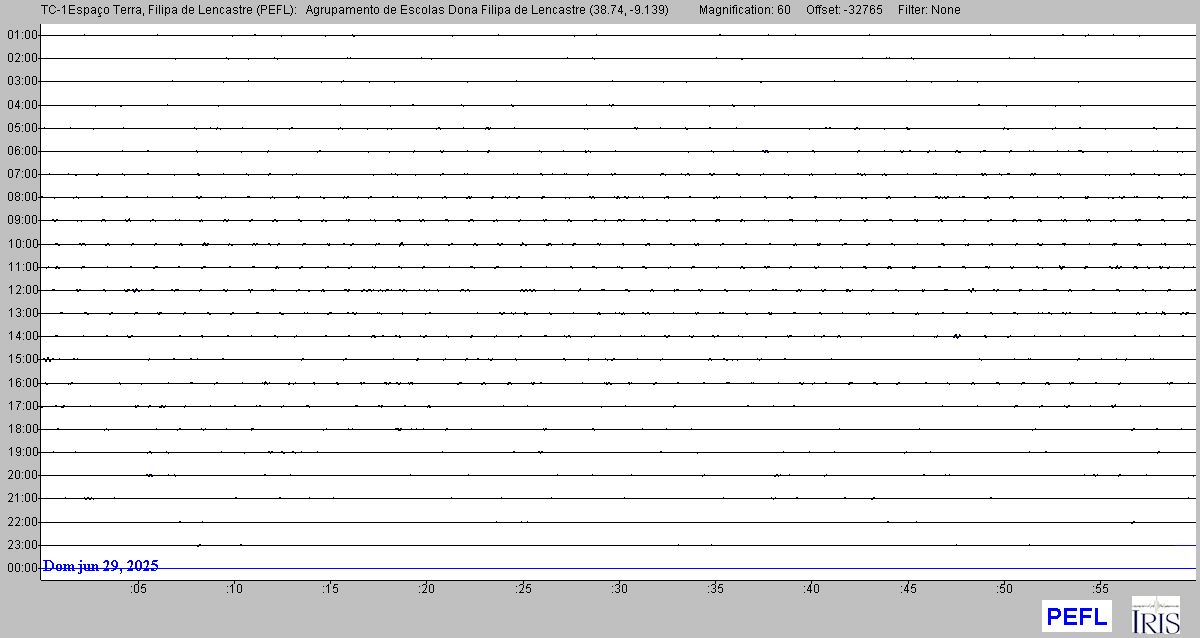This screenshot has height=638, width=1200.
Task: Select the 12:00 hour label
Action: tap(22, 290)
